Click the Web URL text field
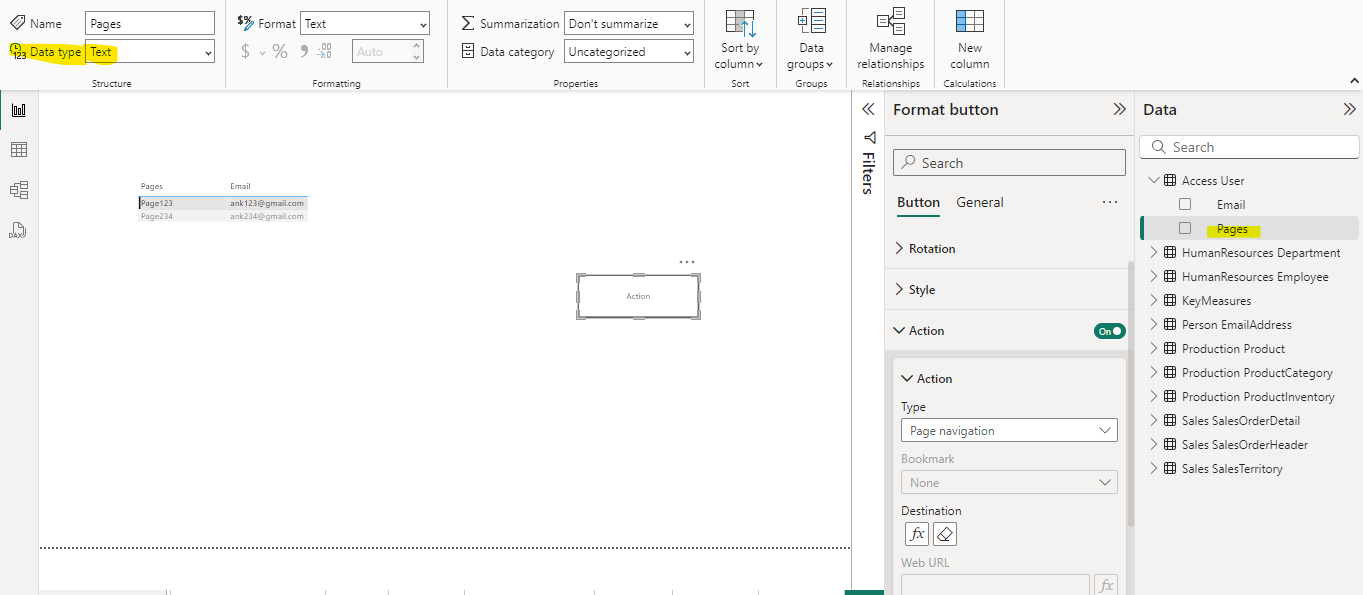Image resolution: width=1363 pixels, height=595 pixels. (995, 585)
